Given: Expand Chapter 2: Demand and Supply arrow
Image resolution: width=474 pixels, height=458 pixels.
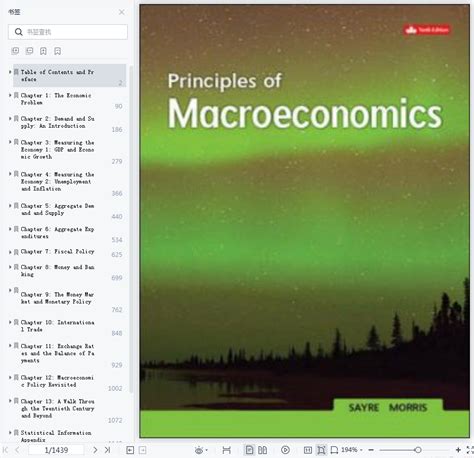Looking at the screenshot, I should coord(10,118).
